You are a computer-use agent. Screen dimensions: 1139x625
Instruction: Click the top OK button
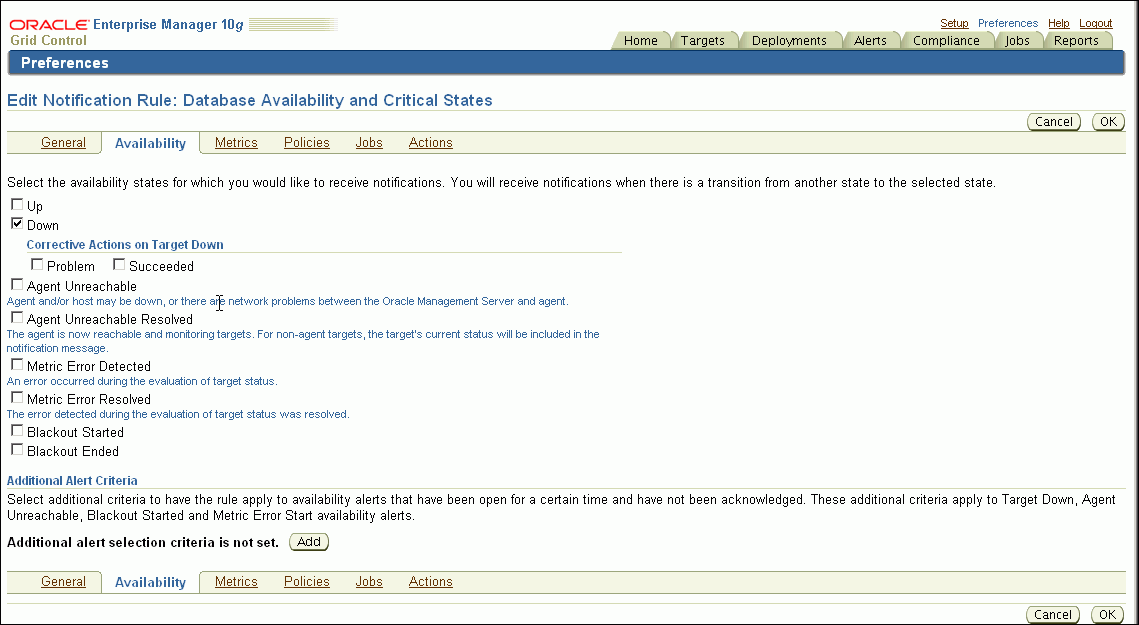pyautogui.click(x=1108, y=121)
